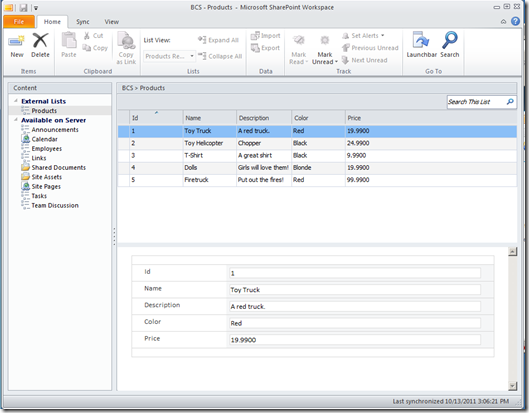This screenshot has width=529, height=413.
Task: Sort by the Color column header
Action: (x=318, y=118)
